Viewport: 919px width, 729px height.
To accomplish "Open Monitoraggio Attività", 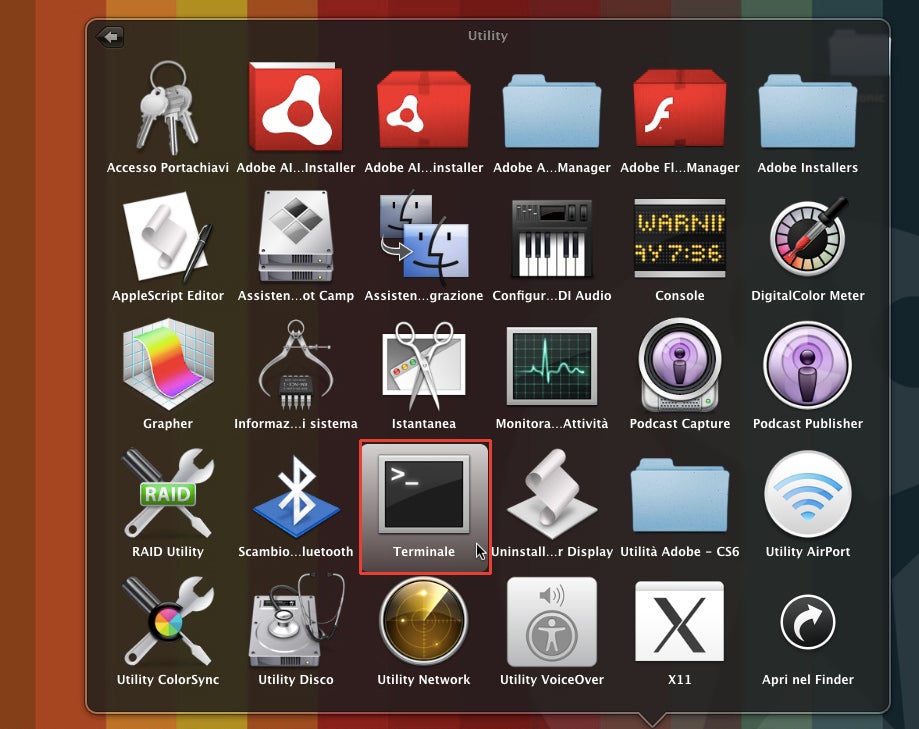I will pyautogui.click(x=552, y=366).
